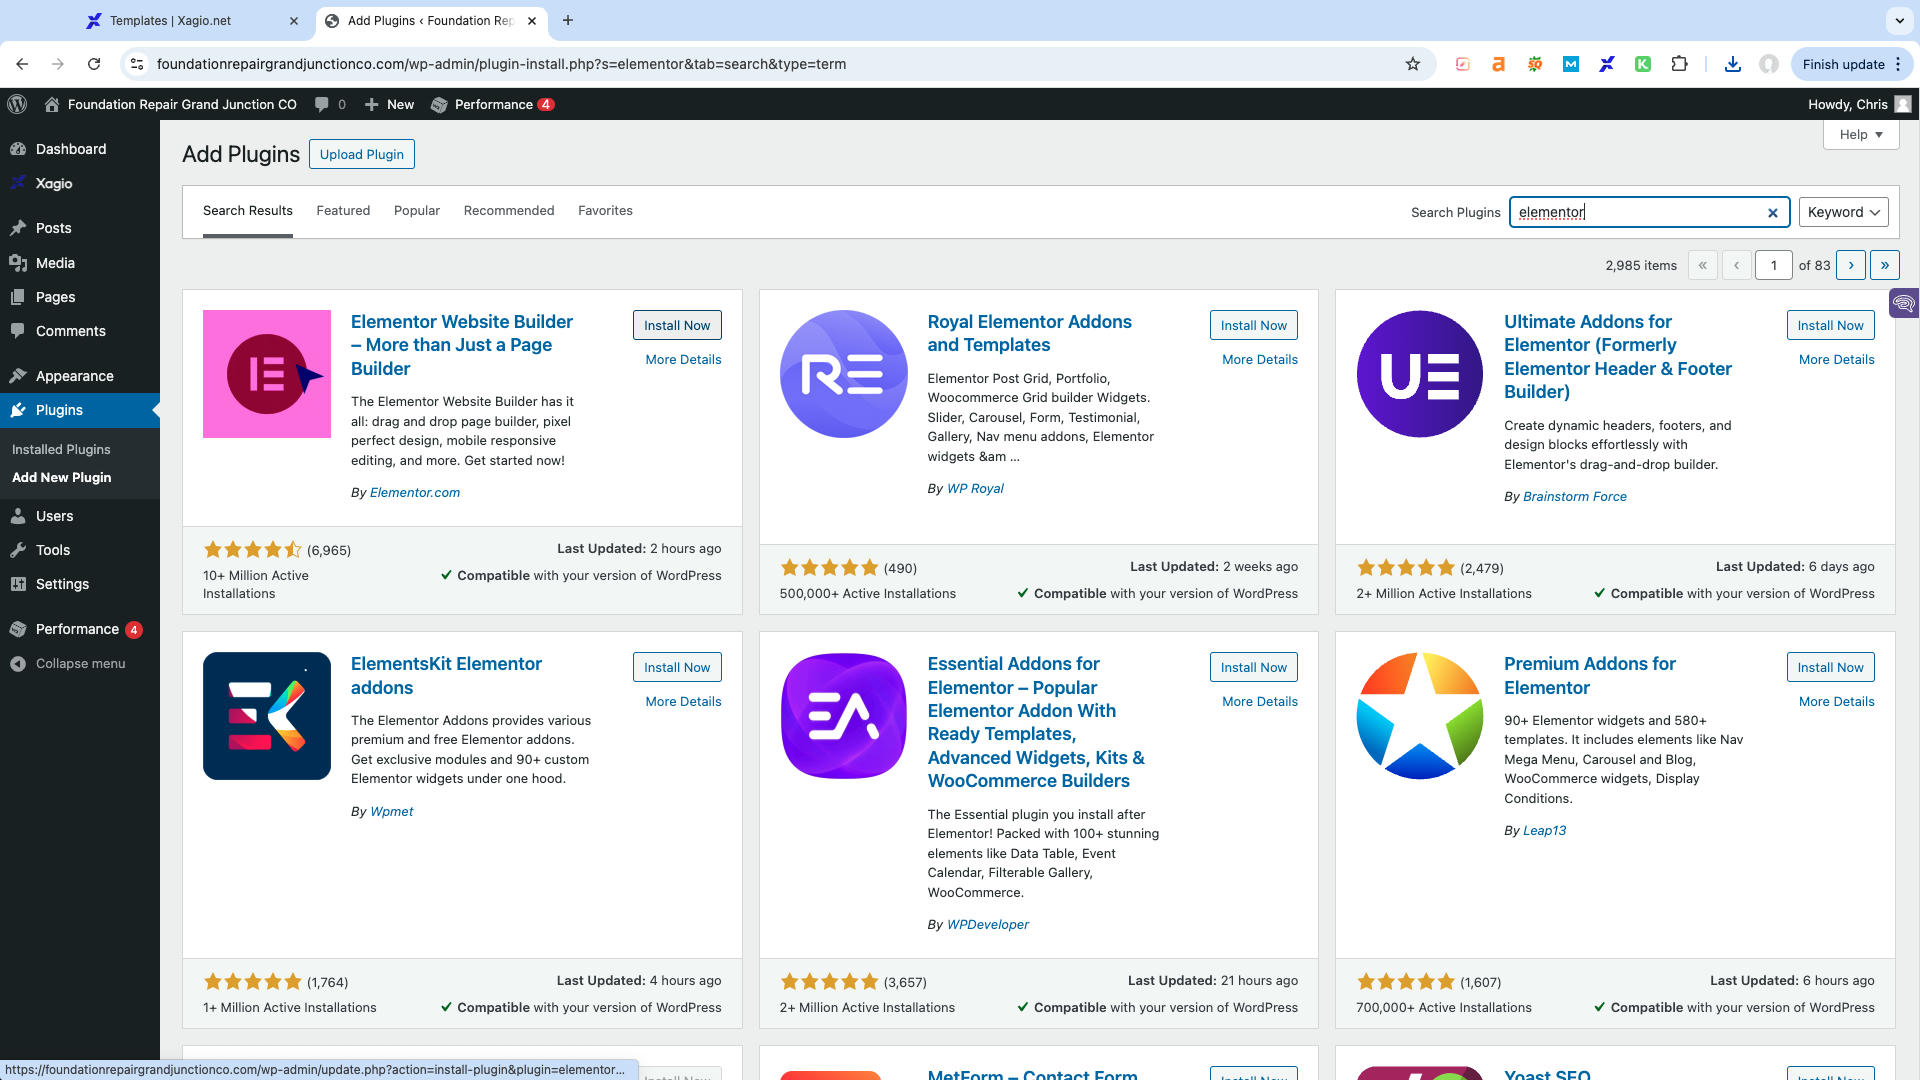
Task: Install Royal Elementor Addons now
Action: coord(1254,325)
